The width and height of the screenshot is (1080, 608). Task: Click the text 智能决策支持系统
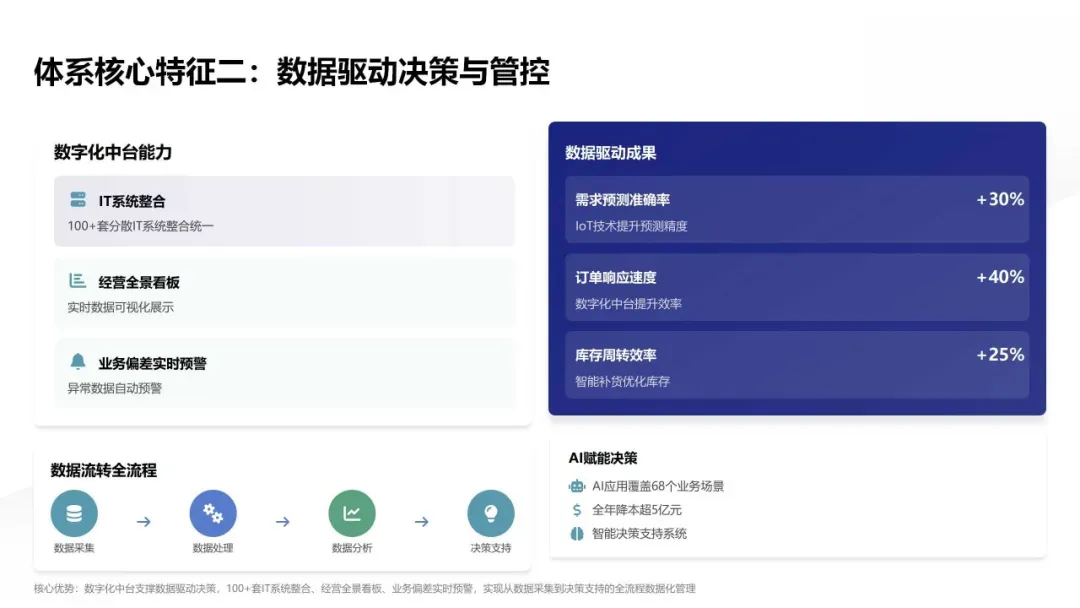[639, 534]
